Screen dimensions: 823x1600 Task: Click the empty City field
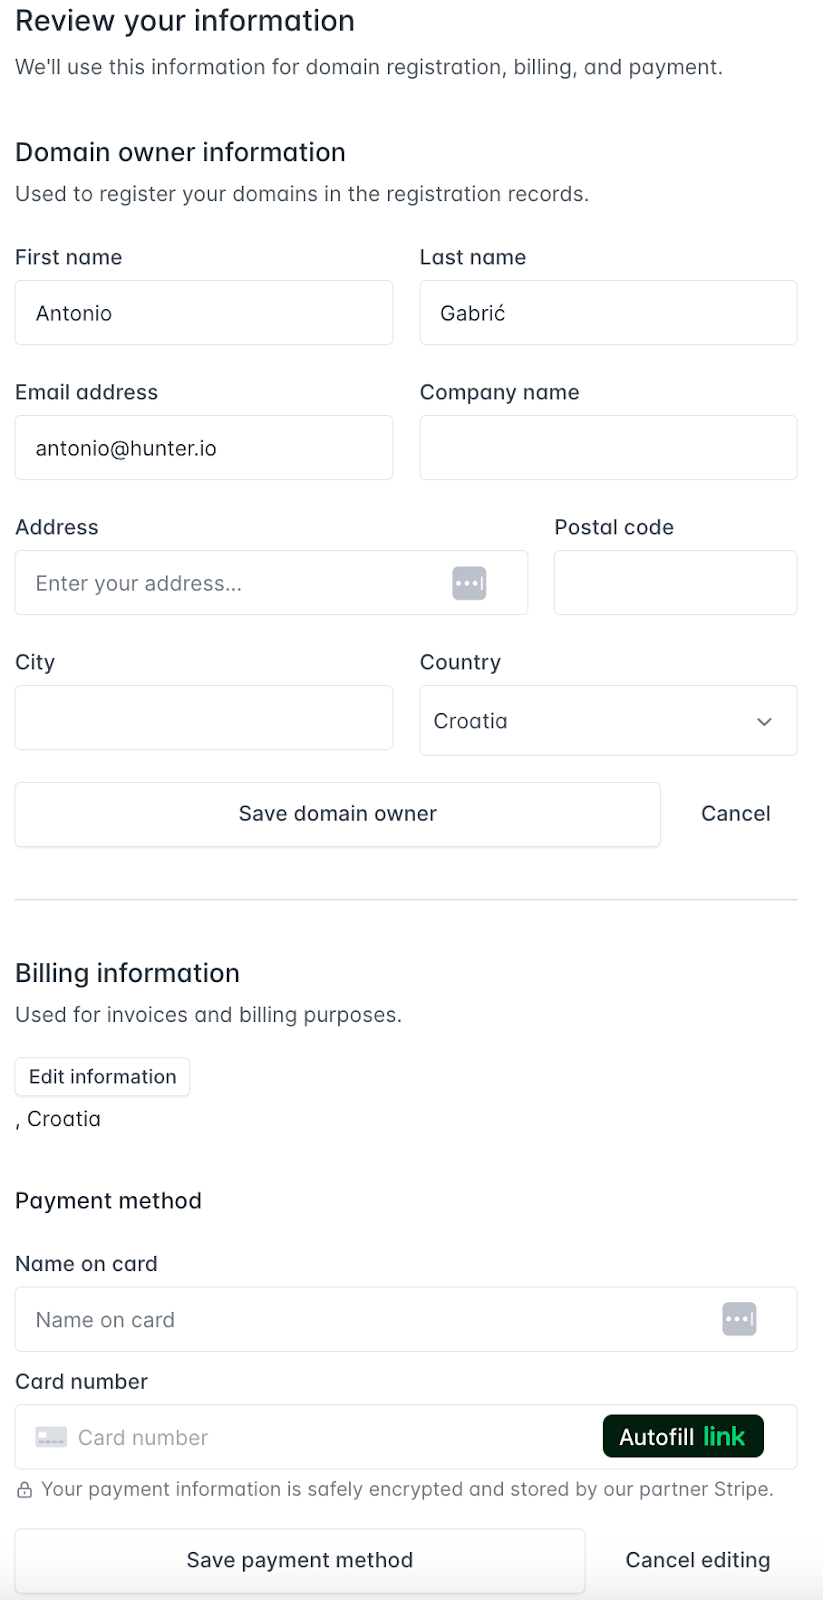pyautogui.click(x=203, y=718)
